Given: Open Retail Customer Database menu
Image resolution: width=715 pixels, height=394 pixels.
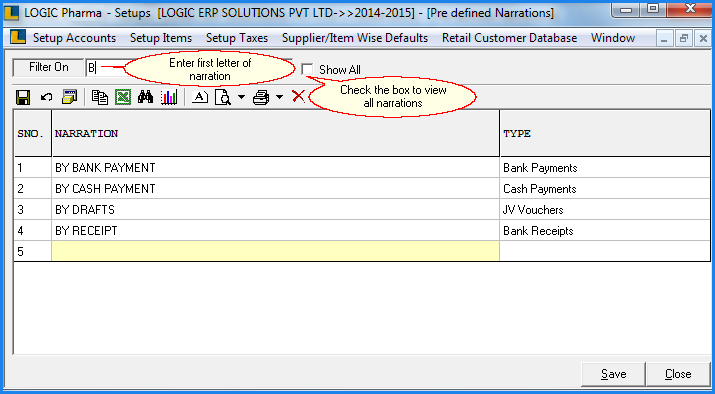Looking at the screenshot, I should [x=509, y=38].
